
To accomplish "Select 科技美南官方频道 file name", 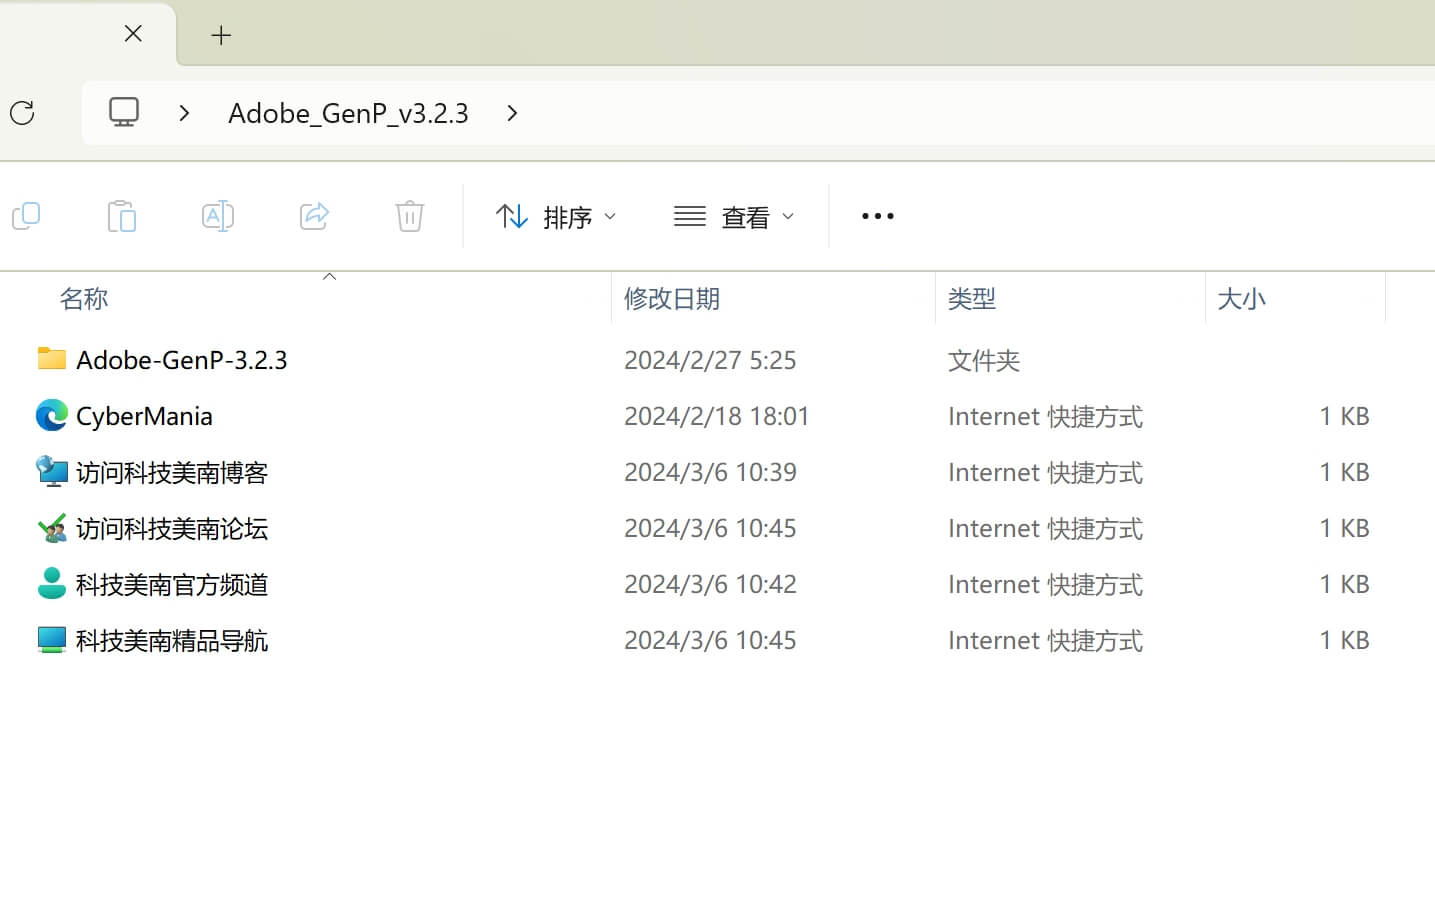I will 172,584.
